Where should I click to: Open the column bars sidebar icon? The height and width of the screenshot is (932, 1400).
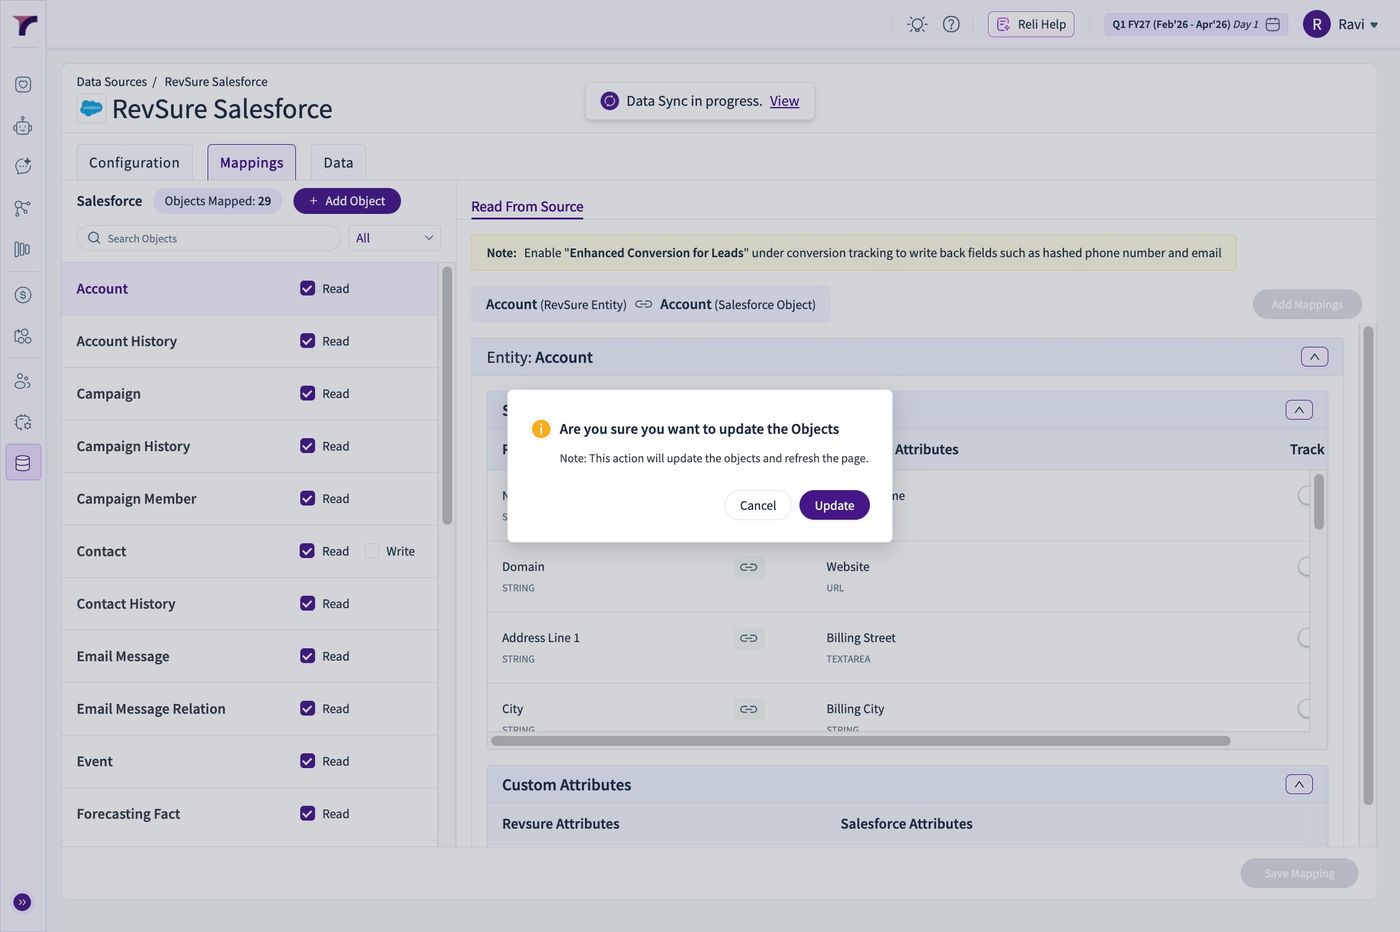click(x=23, y=249)
